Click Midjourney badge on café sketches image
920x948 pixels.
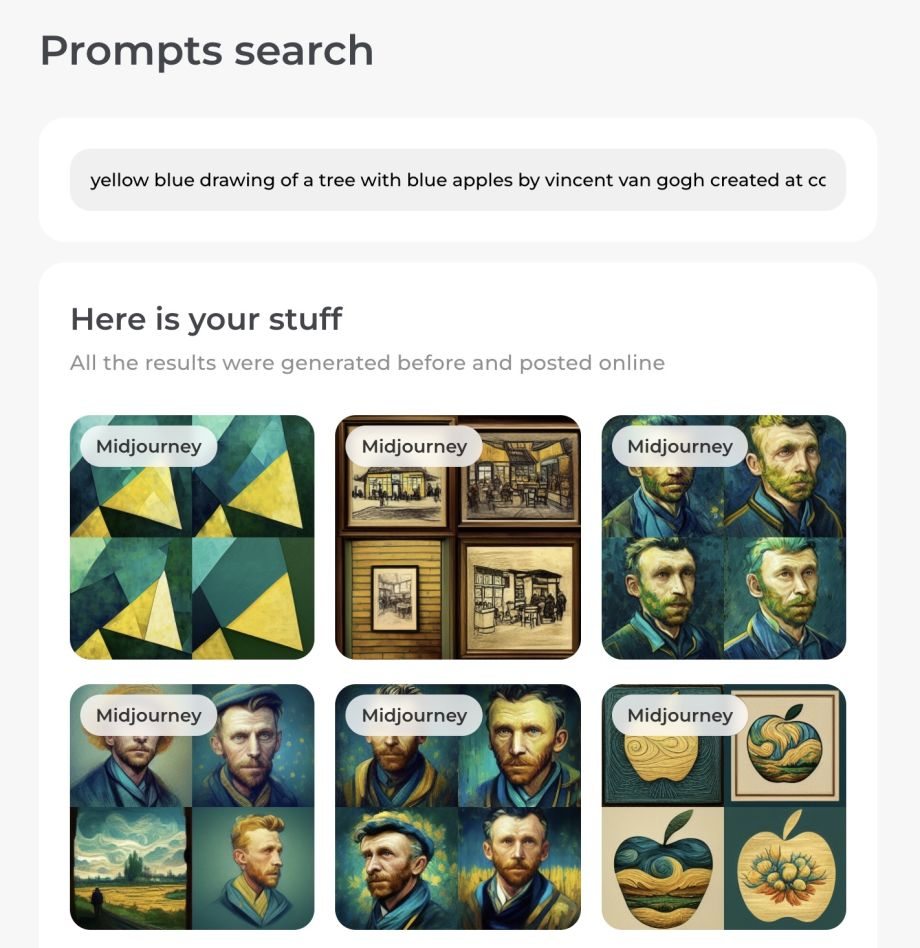pyautogui.click(x=414, y=446)
